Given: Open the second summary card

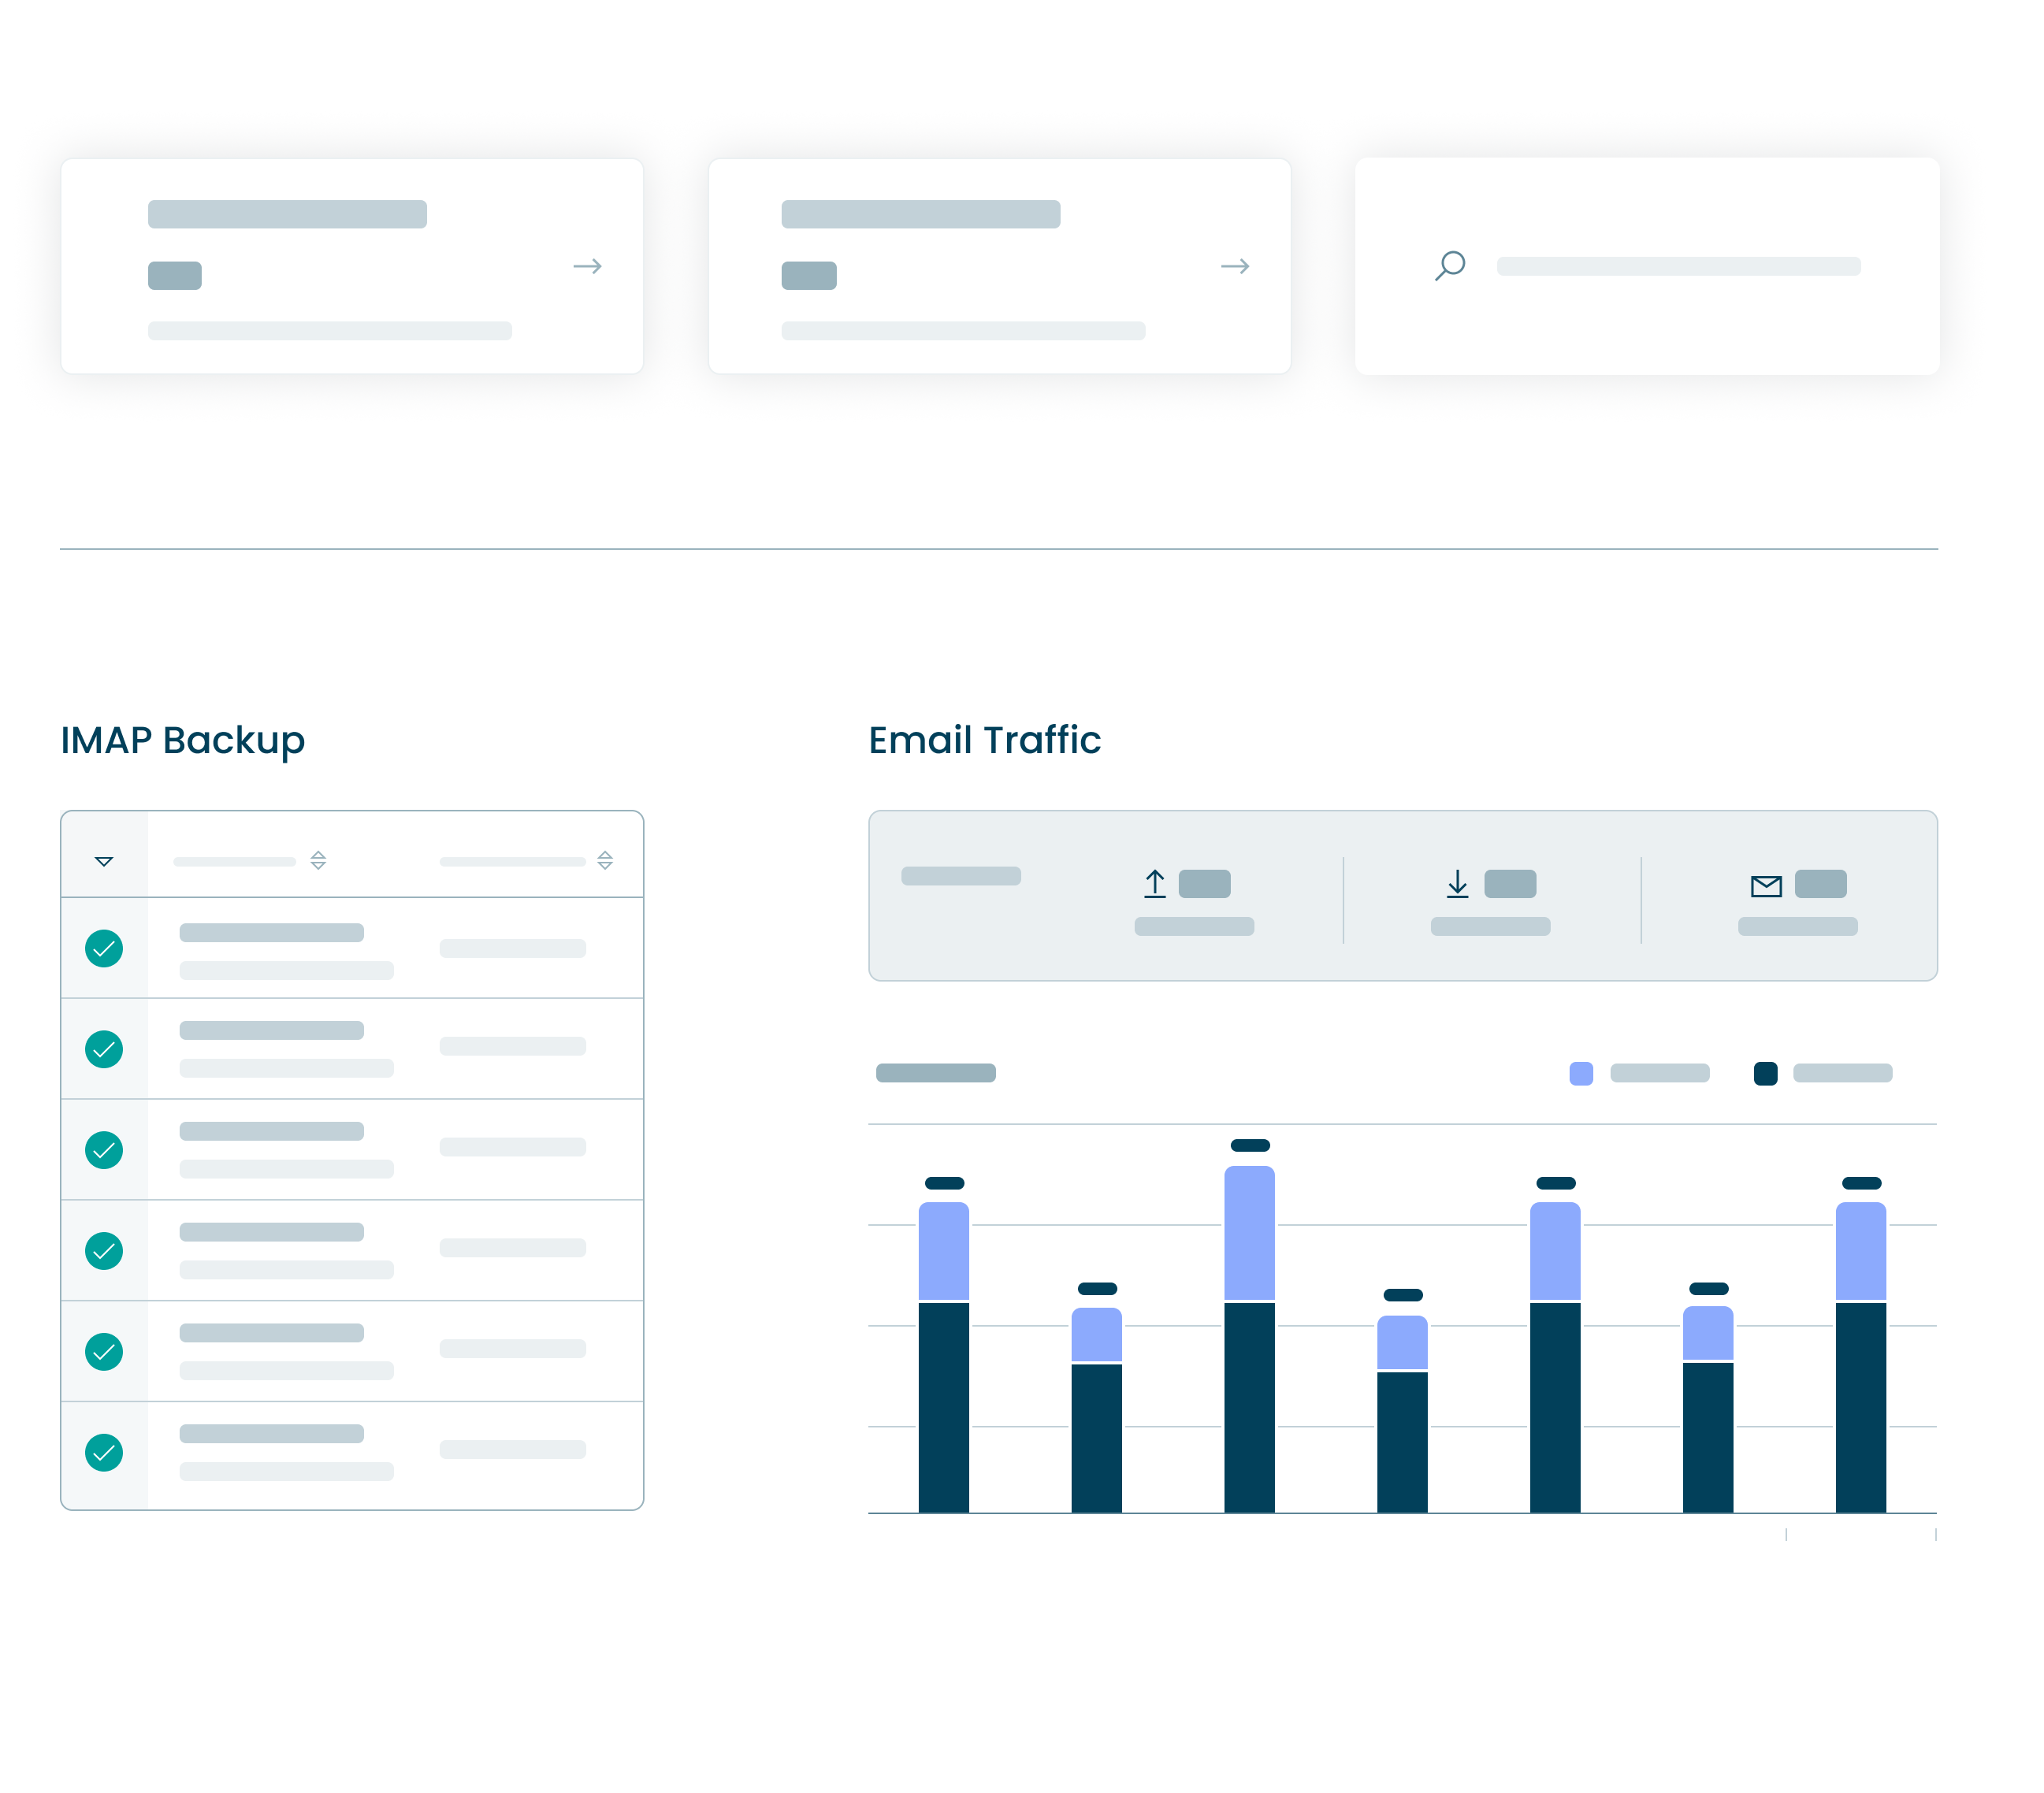Looking at the screenshot, I should pyautogui.click(x=999, y=266).
